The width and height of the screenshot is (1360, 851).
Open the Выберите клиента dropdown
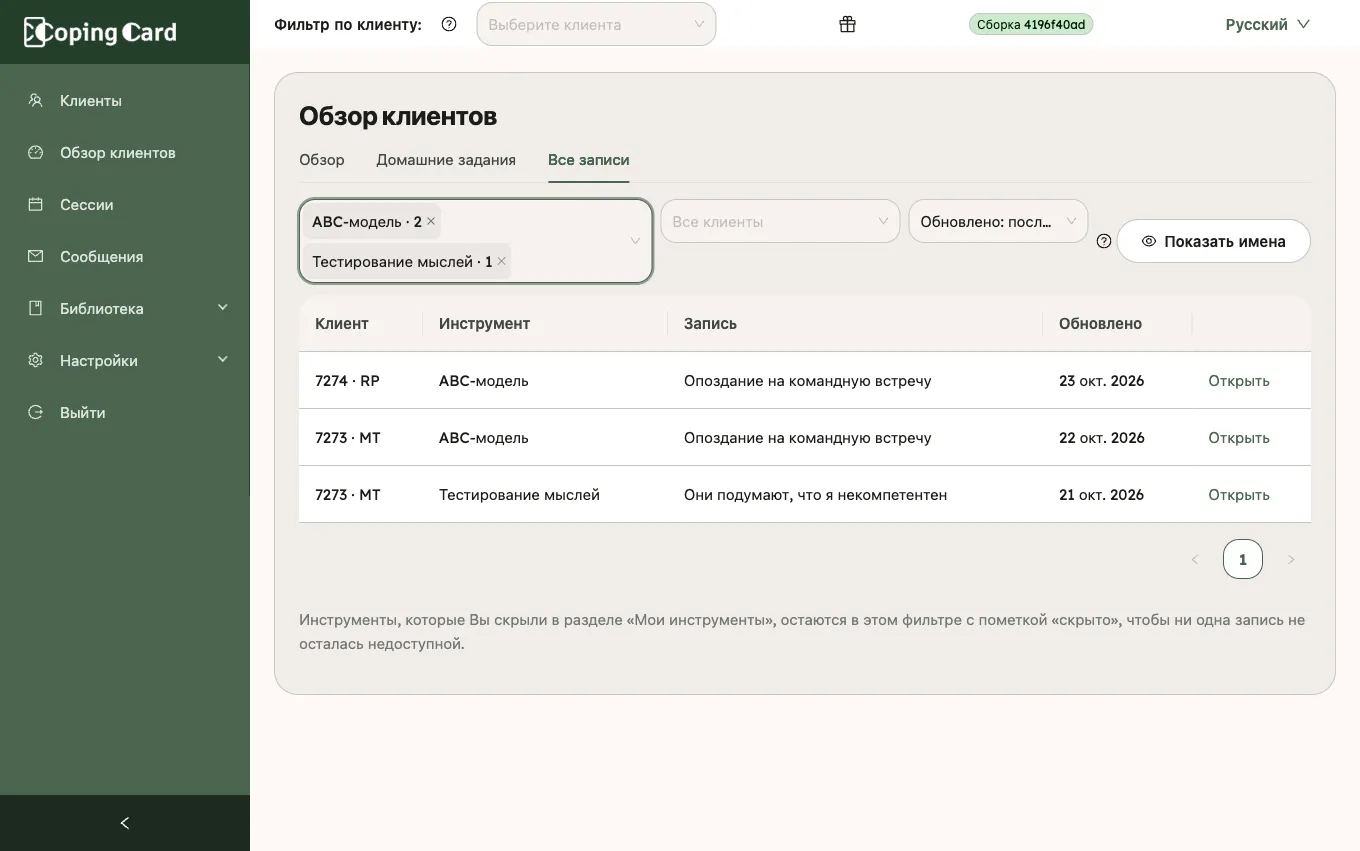tap(596, 24)
